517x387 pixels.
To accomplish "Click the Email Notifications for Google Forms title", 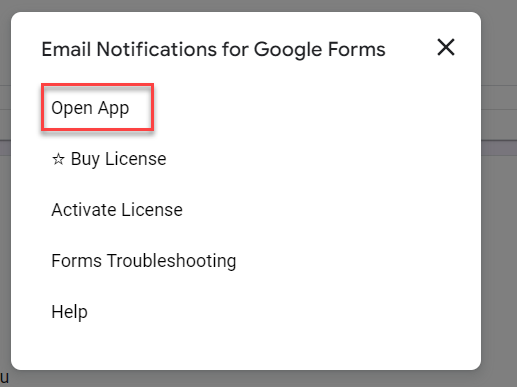I will (x=213, y=50).
